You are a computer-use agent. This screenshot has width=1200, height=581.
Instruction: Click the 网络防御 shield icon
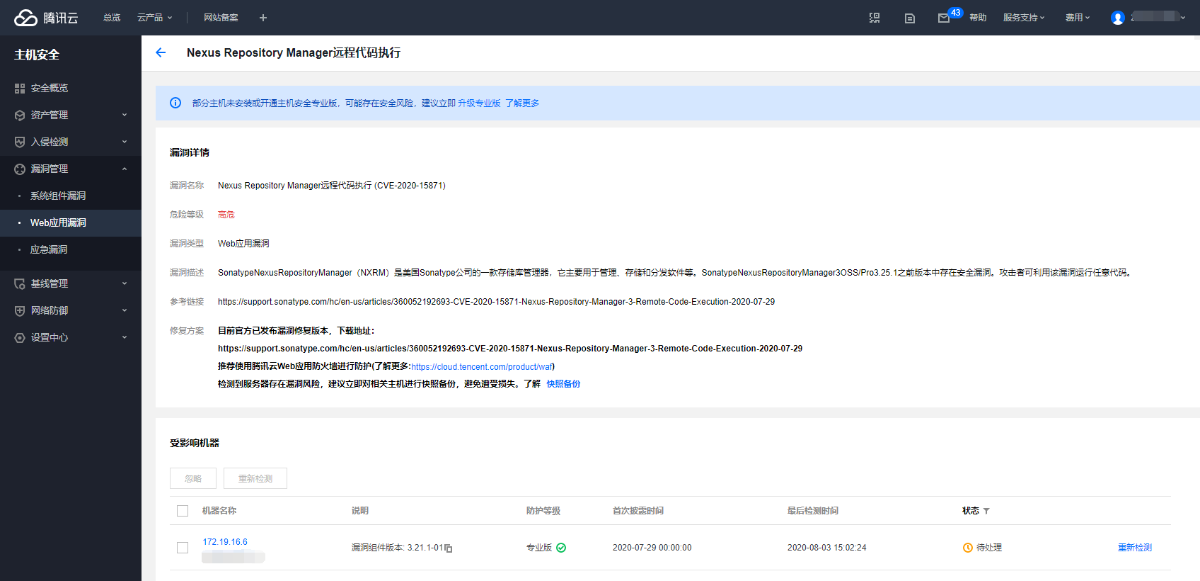20,310
